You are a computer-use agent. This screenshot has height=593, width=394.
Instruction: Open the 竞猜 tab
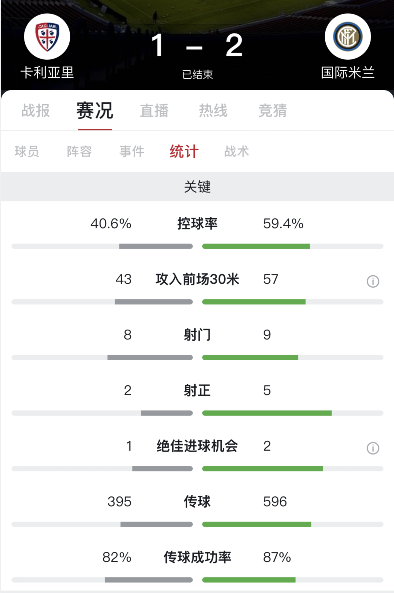pyautogui.click(x=273, y=111)
